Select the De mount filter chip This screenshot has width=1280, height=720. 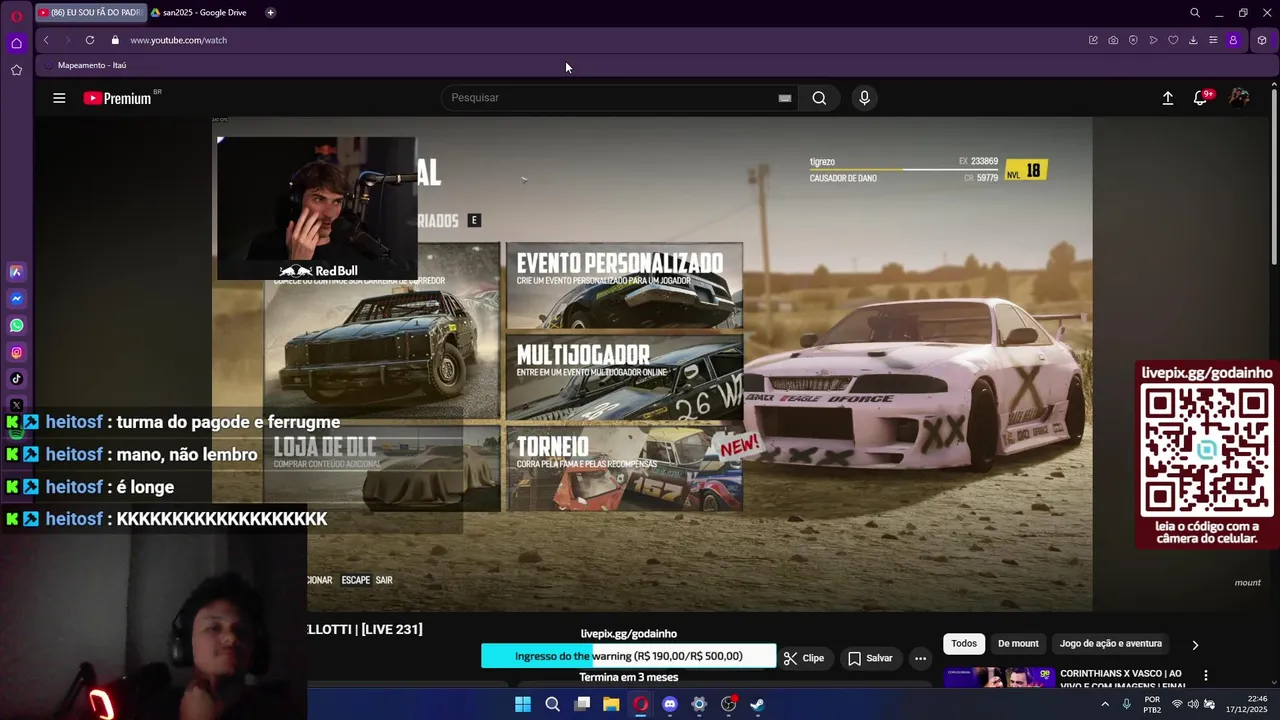coord(1018,644)
